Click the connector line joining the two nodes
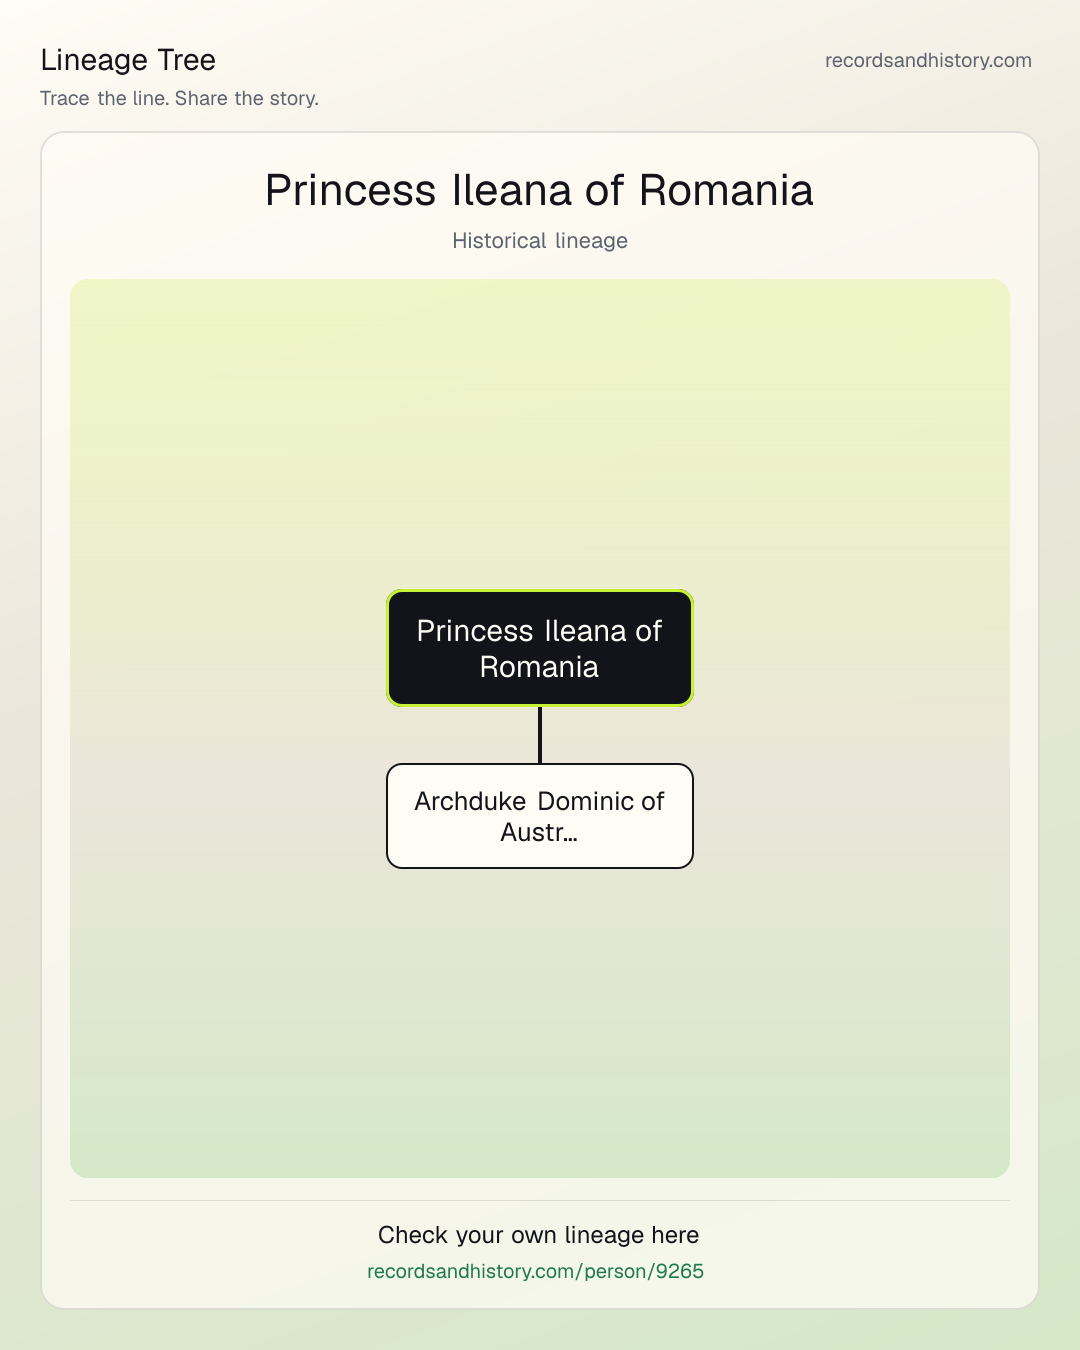This screenshot has width=1080, height=1350. [540, 735]
